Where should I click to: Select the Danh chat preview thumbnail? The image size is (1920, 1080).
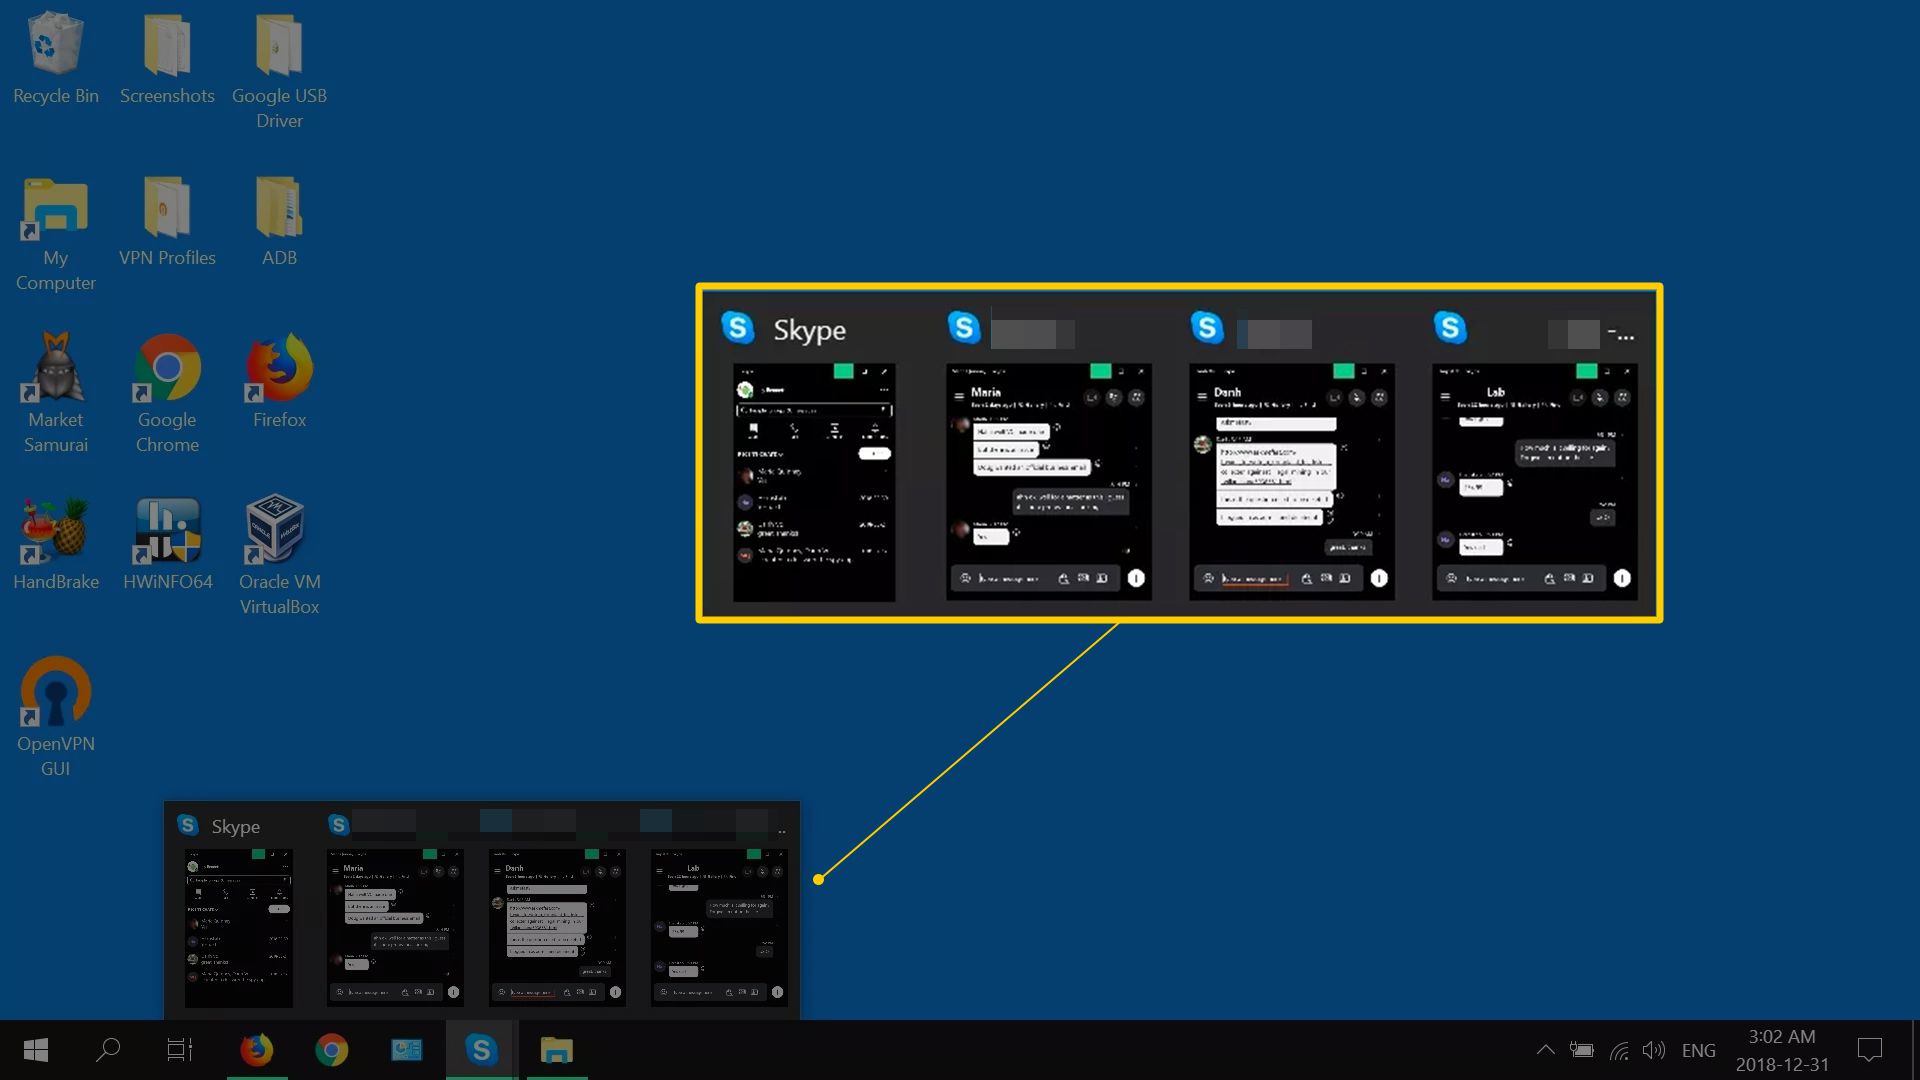point(557,927)
